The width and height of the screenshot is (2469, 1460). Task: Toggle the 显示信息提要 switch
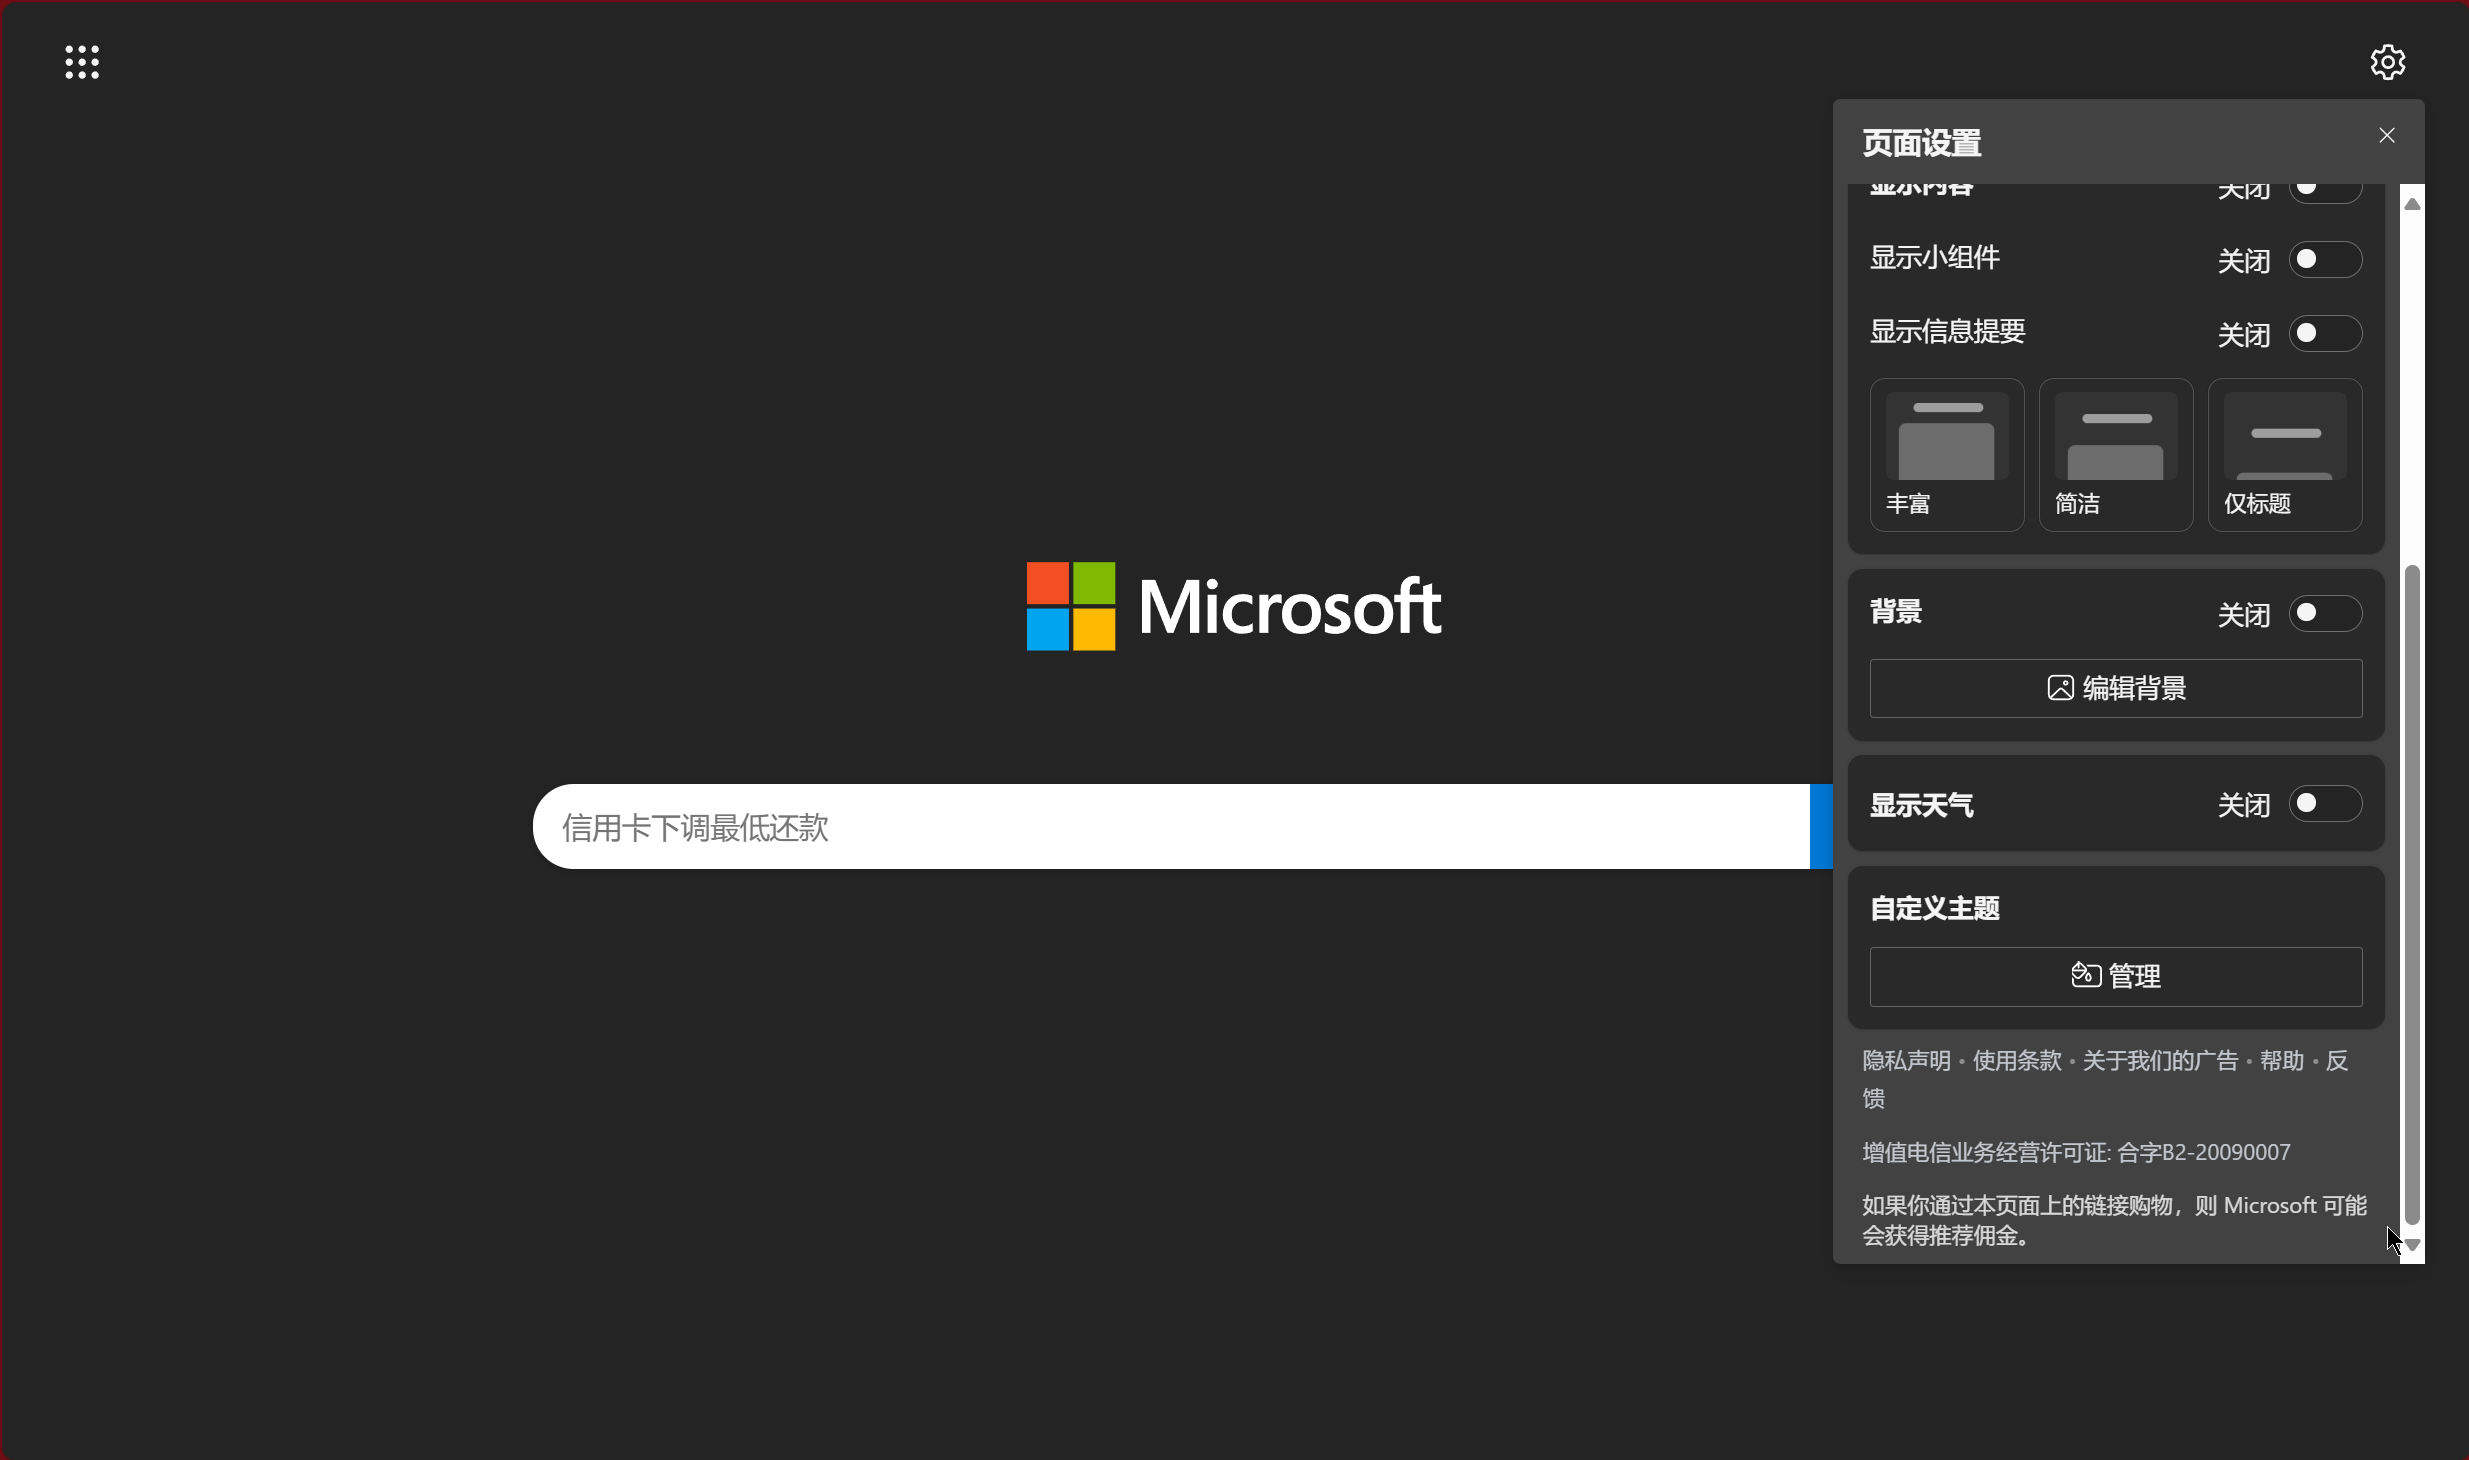2325,333
